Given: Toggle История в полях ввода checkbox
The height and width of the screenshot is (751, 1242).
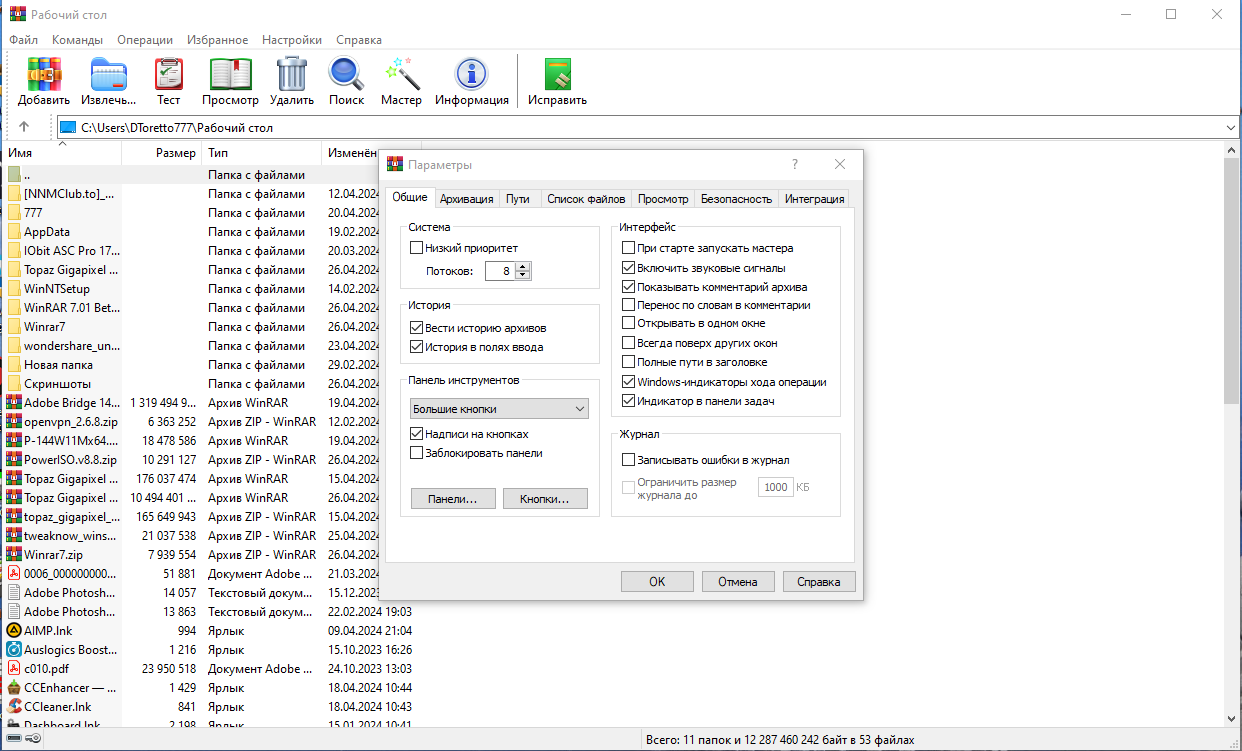Looking at the screenshot, I should point(417,347).
